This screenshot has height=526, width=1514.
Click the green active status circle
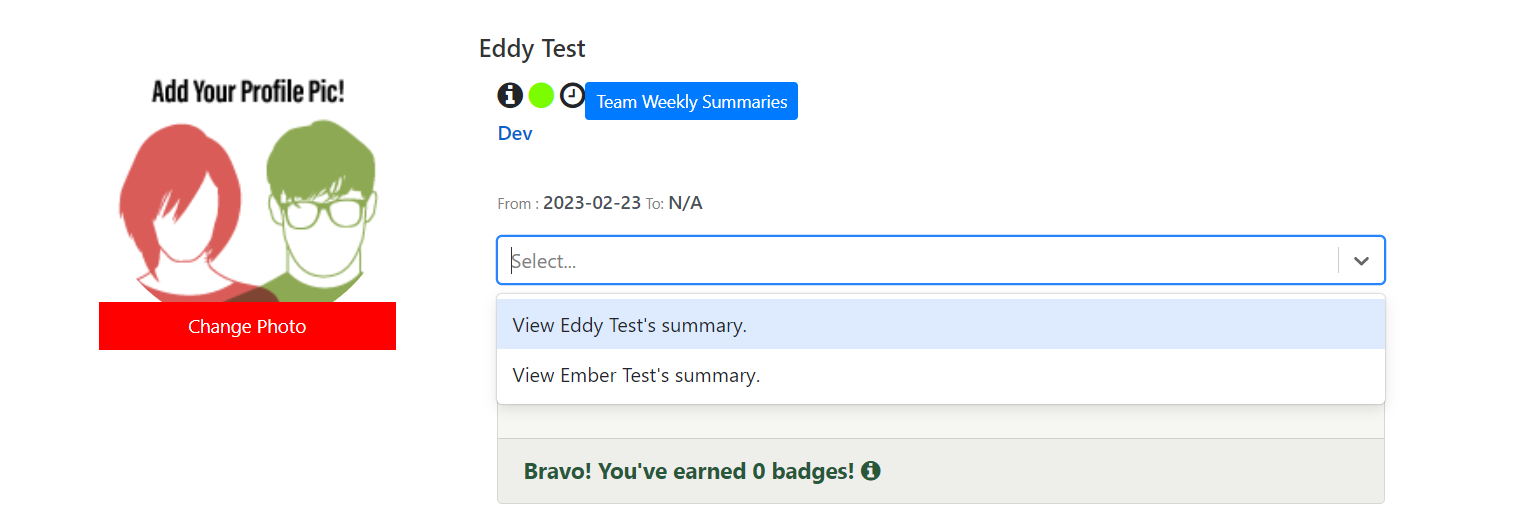pos(541,96)
